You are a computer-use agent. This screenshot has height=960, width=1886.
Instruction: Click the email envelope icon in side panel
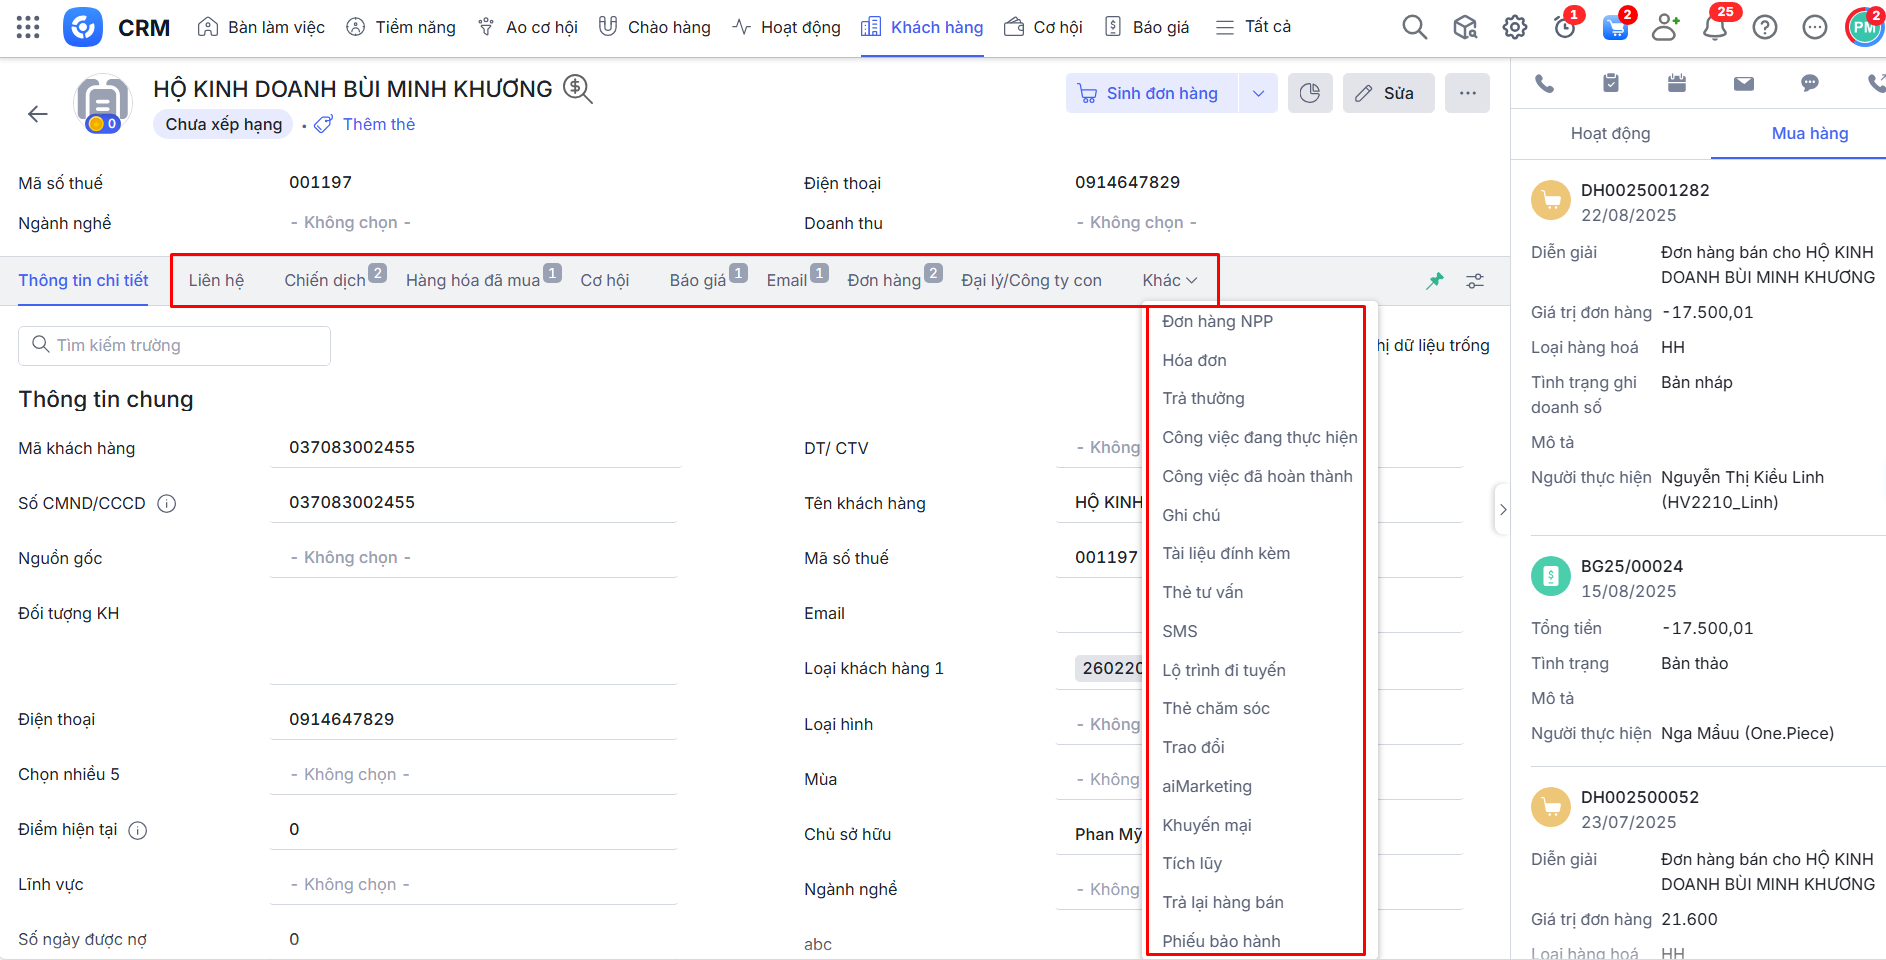pyautogui.click(x=1744, y=84)
